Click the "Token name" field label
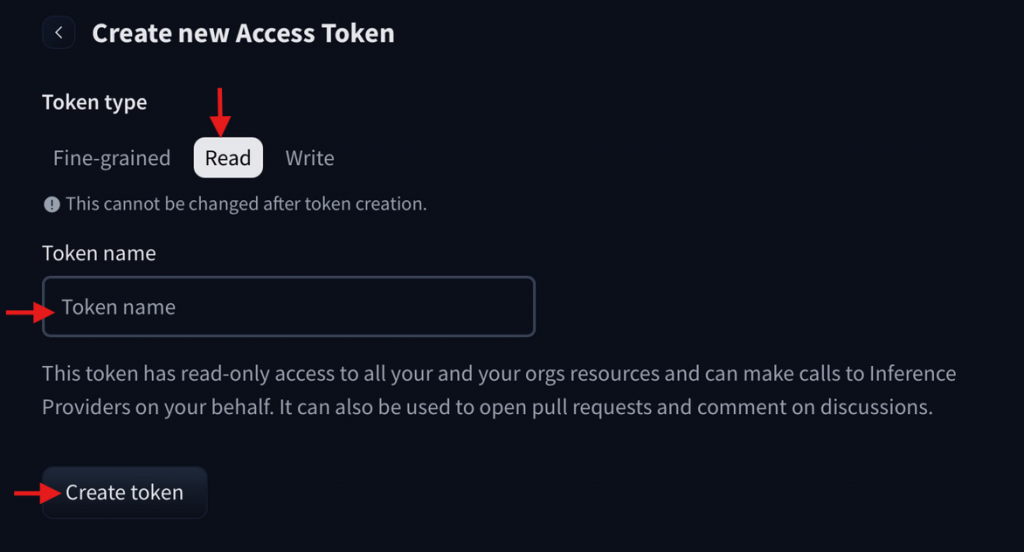The width and height of the screenshot is (1024, 552). pyautogui.click(x=99, y=253)
